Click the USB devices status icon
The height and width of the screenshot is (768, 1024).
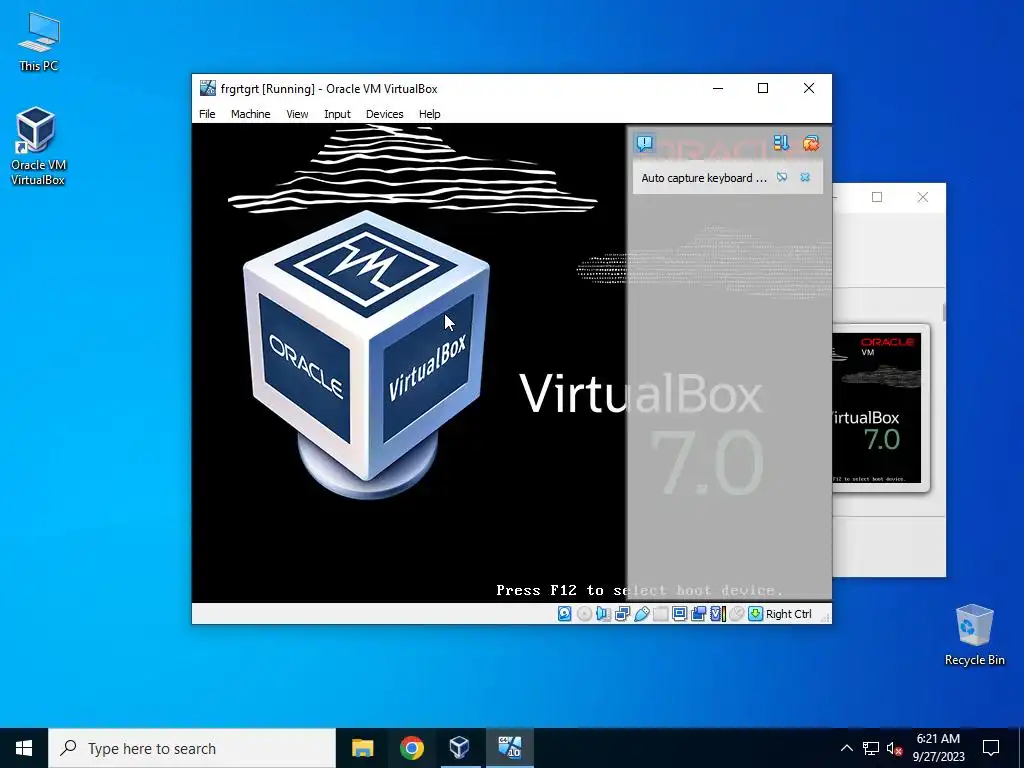point(641,614)
